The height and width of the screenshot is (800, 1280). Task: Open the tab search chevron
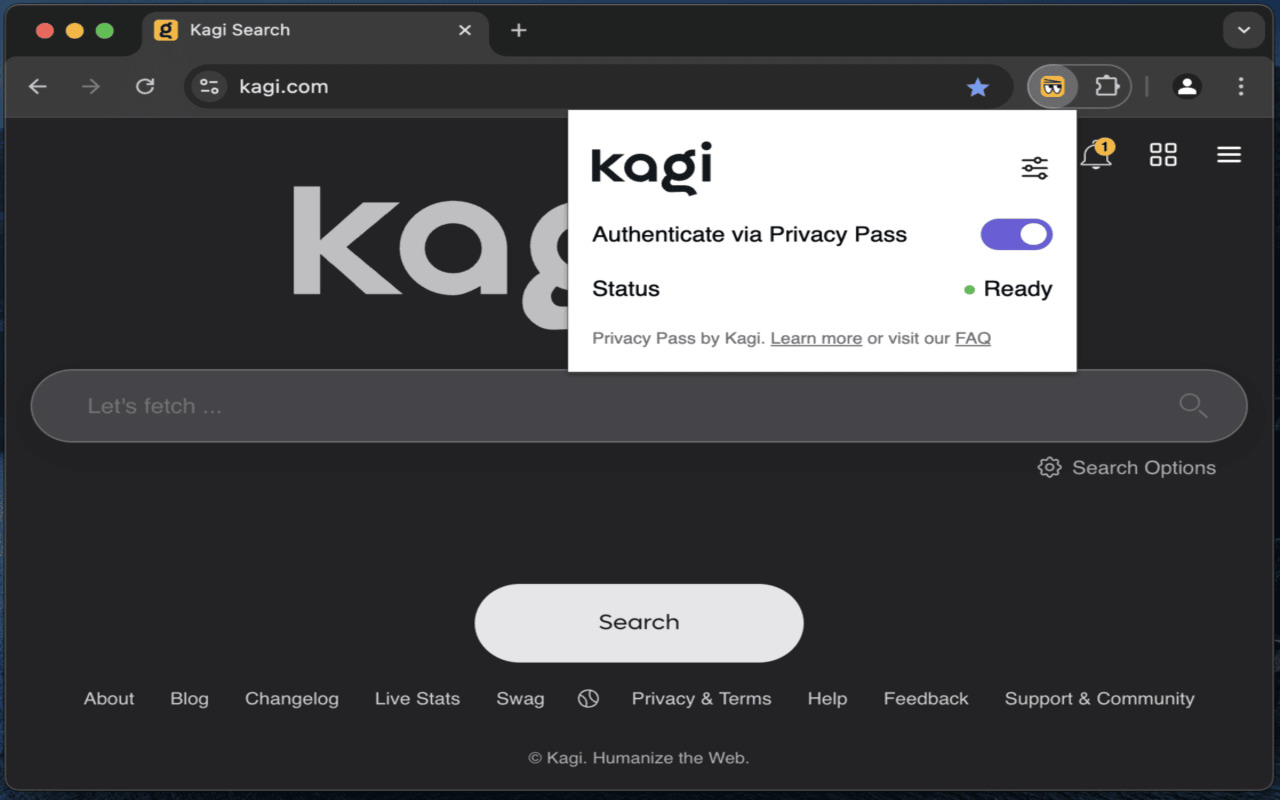pos(1243,30)
